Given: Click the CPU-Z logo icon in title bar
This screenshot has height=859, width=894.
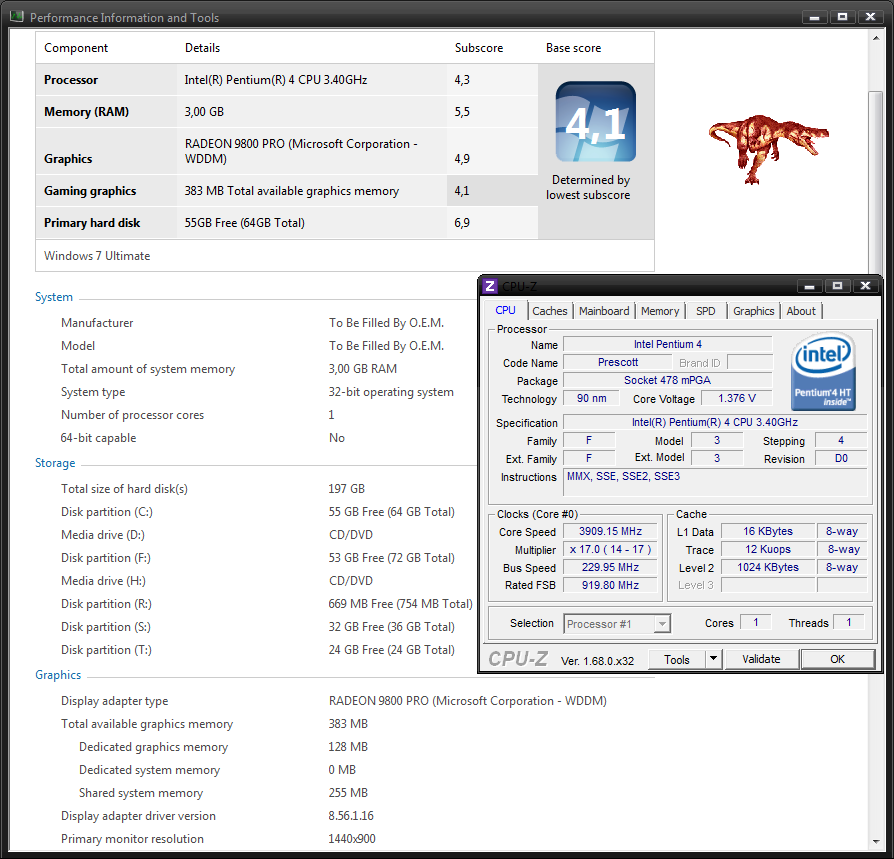Looking at the screenshot, I should click(490, 286).
